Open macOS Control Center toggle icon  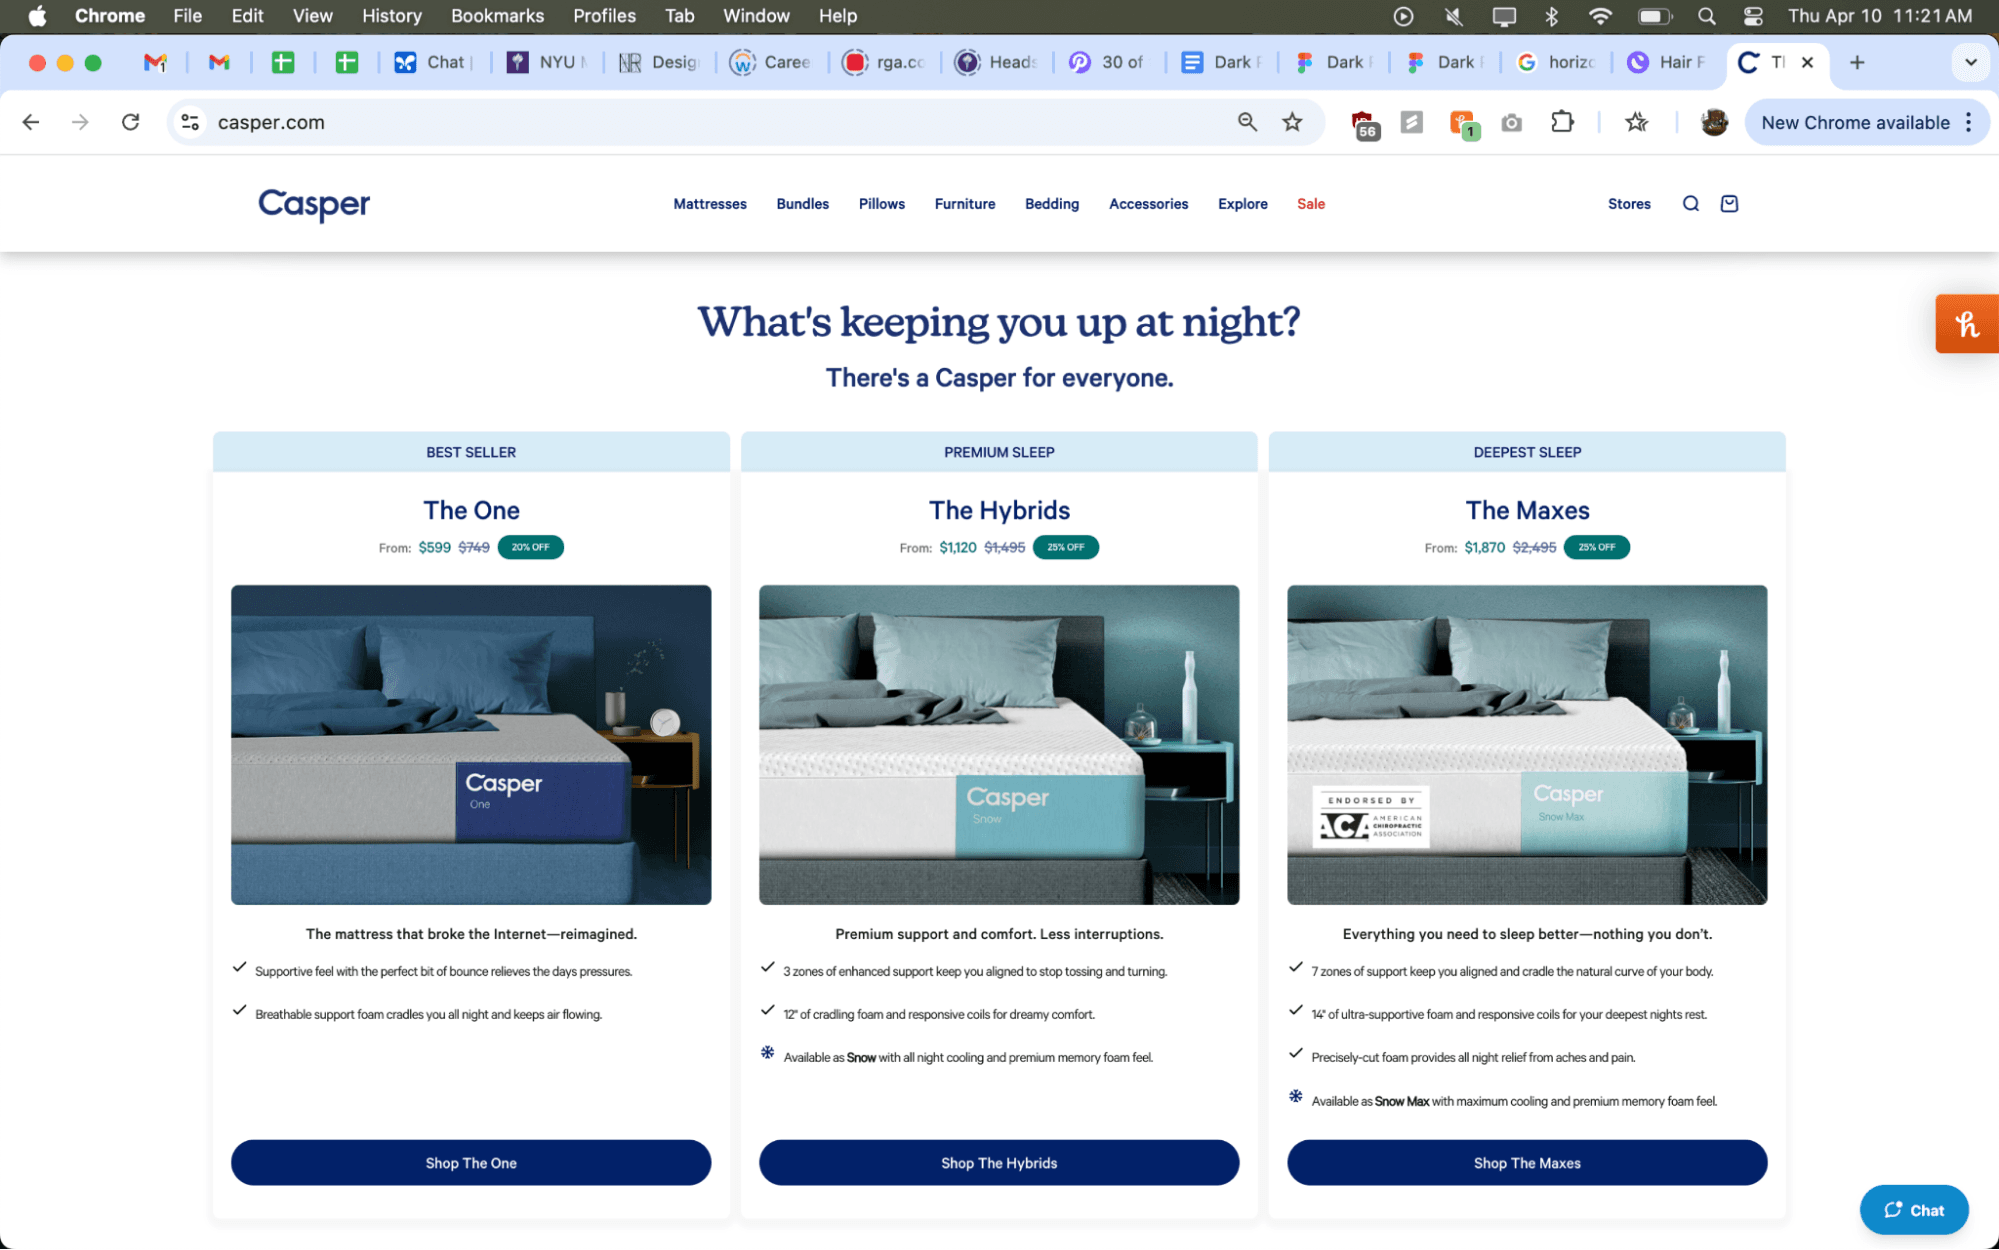1753,16
